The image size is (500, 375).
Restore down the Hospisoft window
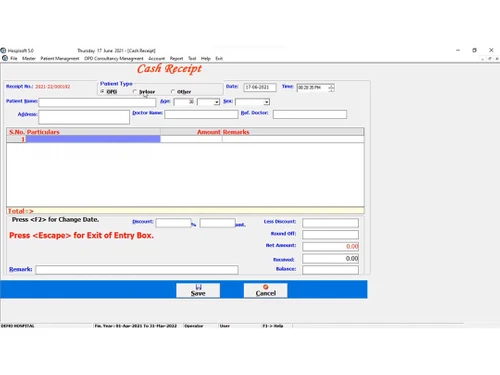point(474,50)
